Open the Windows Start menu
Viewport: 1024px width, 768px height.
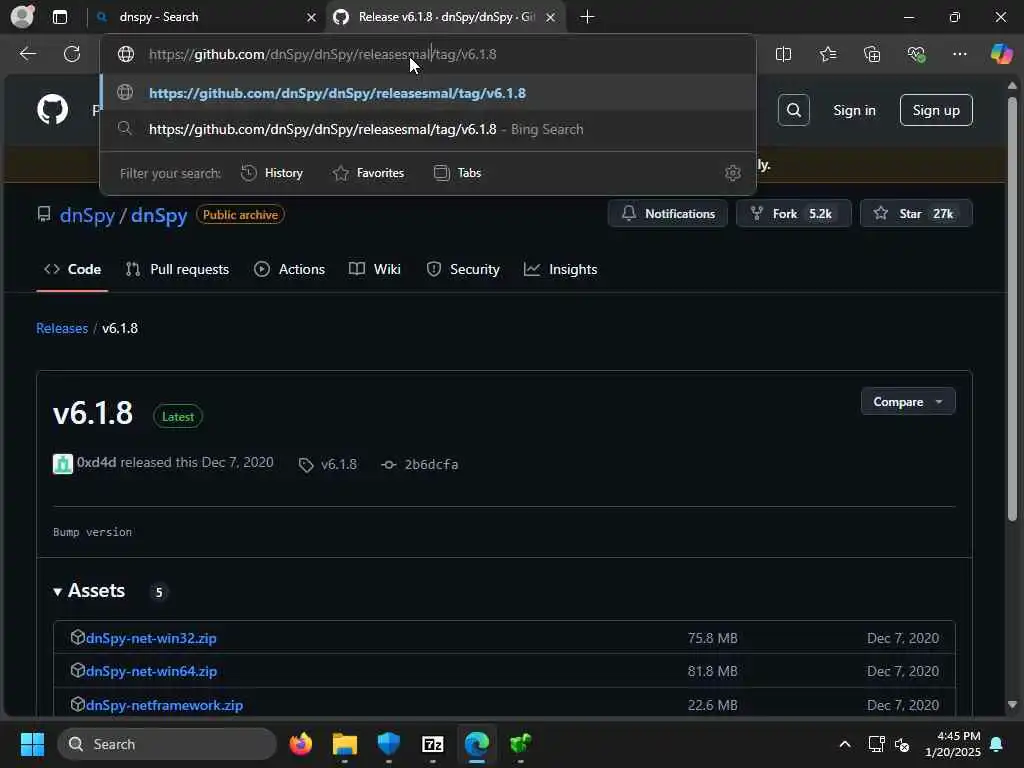[32, 744]
